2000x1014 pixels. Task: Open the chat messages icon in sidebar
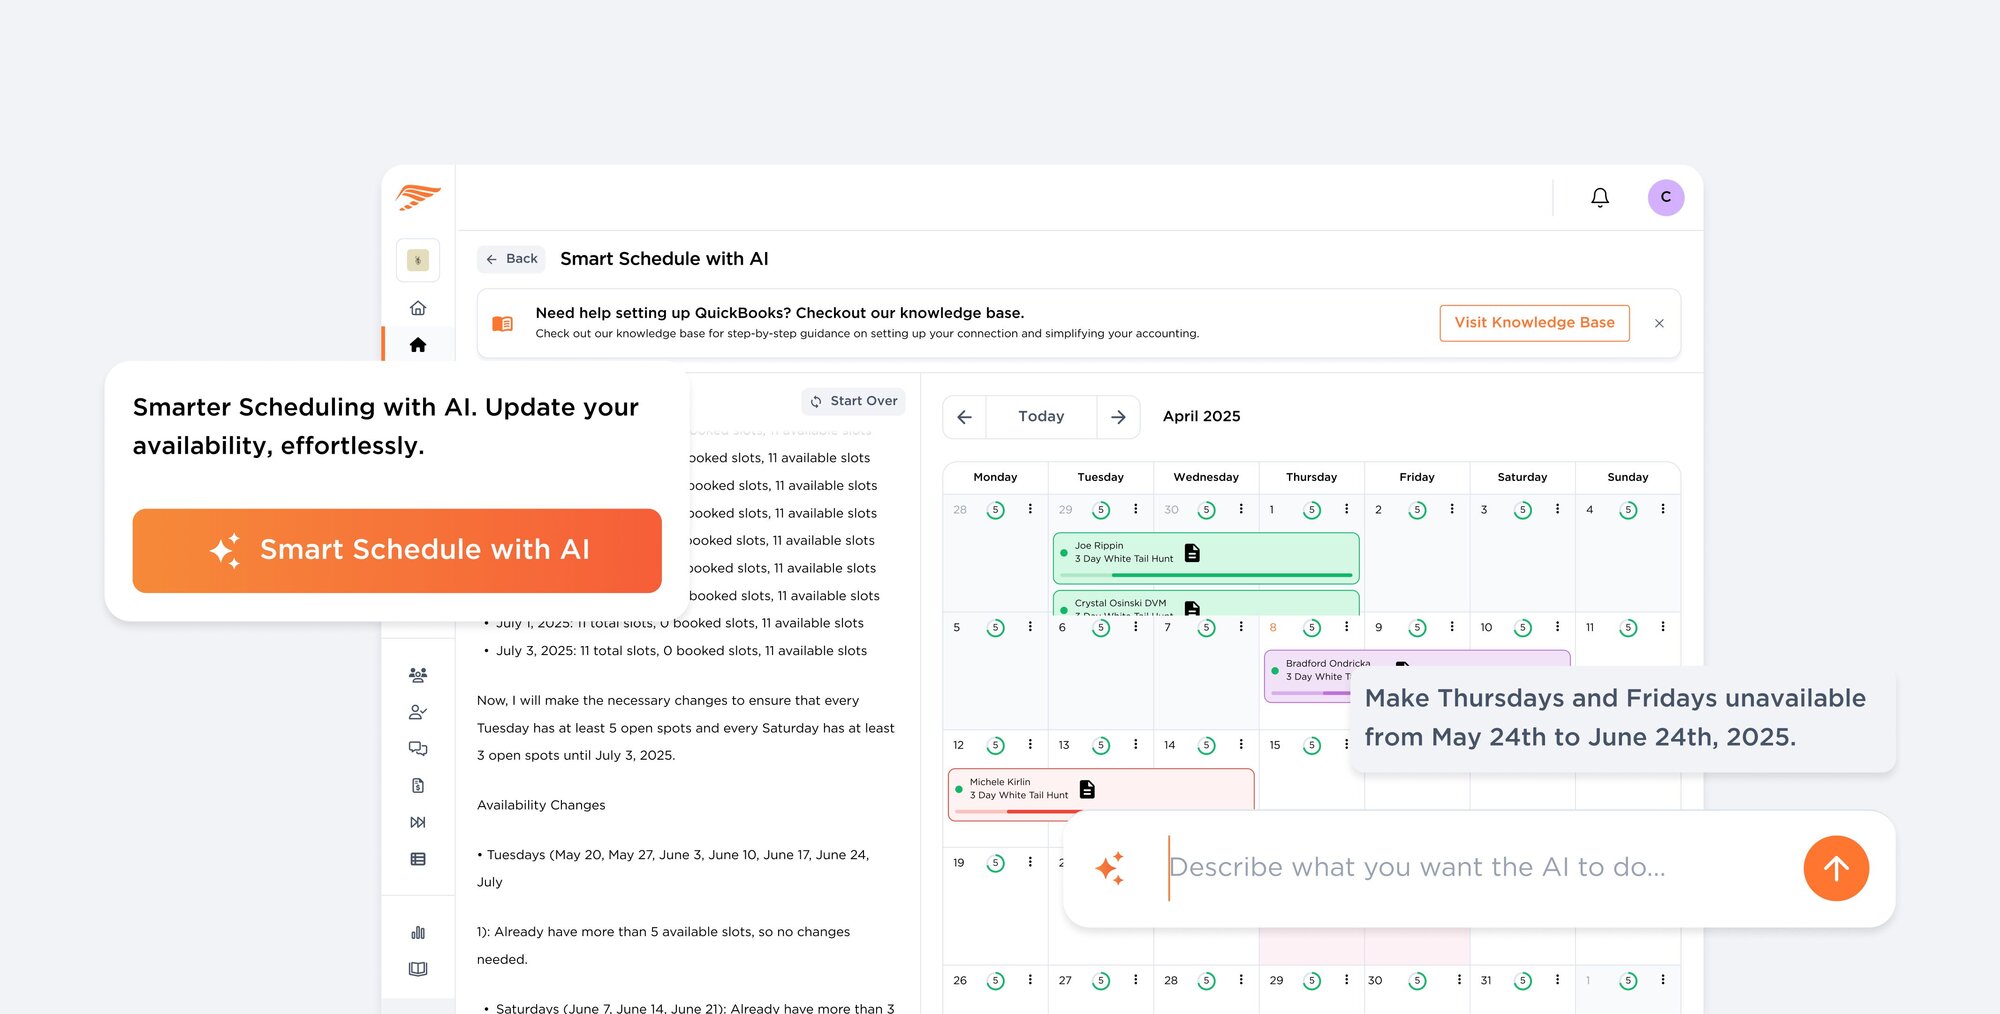coord(418,749)
